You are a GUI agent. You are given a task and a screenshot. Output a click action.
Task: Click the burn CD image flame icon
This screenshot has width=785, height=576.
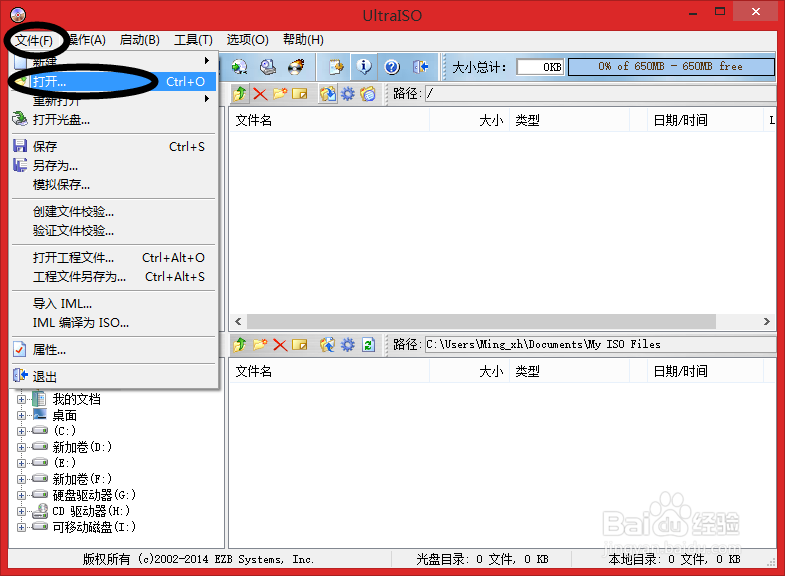(x=296, y=67)
